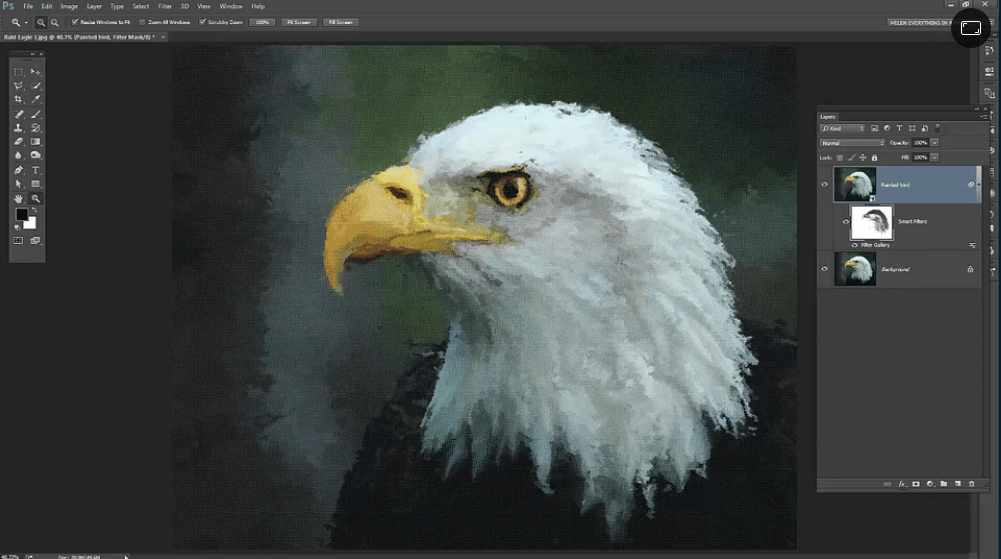Open the blend mode Normal dropdown
The width and height of the screenshot is (1001, 559).
[x=852, y=143]
